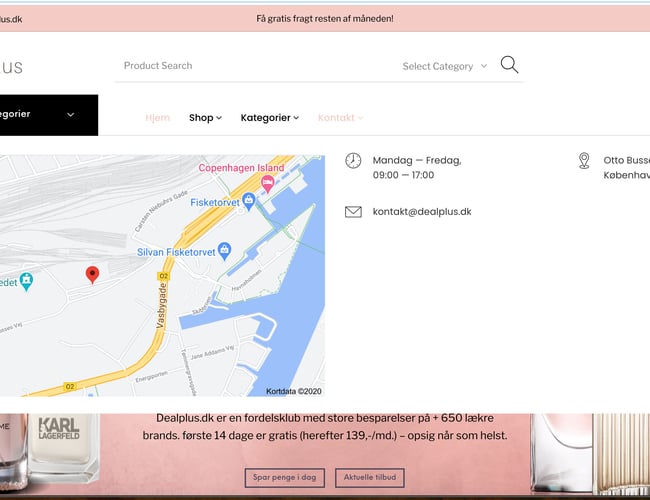Click the Silvan Fisketorvet map label

click(x=176, y=252)
